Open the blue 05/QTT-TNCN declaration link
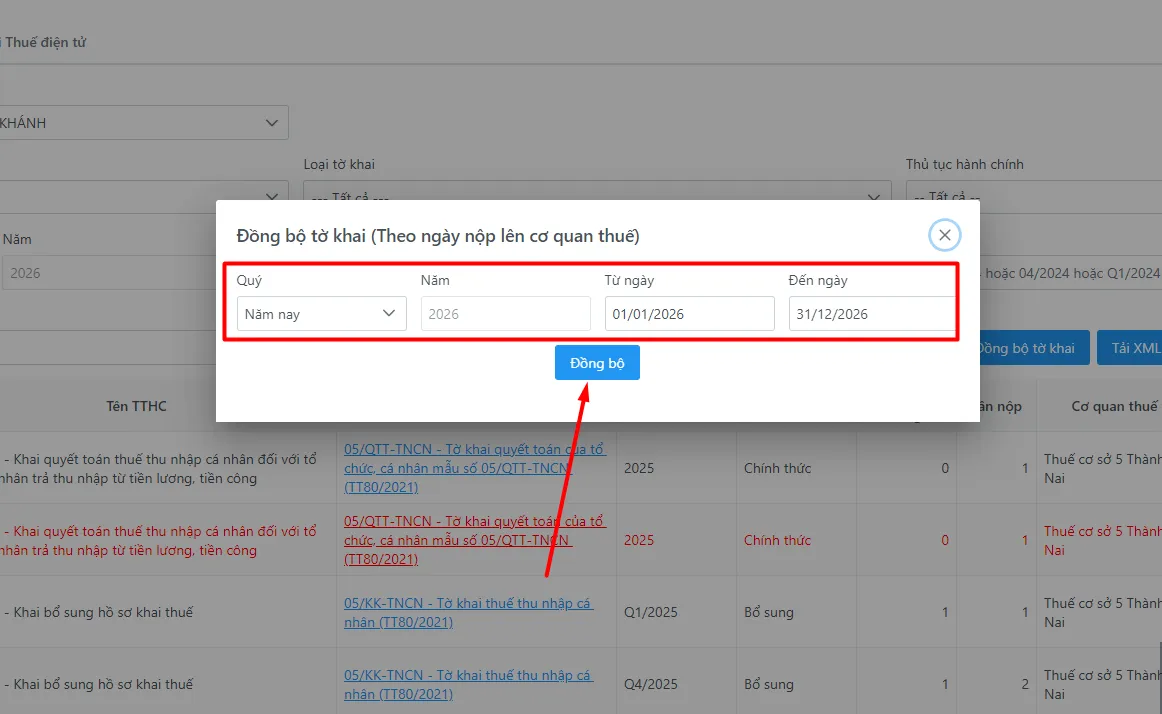The width and height of the screenshot is (1162, 714). [x=475, y=468]
